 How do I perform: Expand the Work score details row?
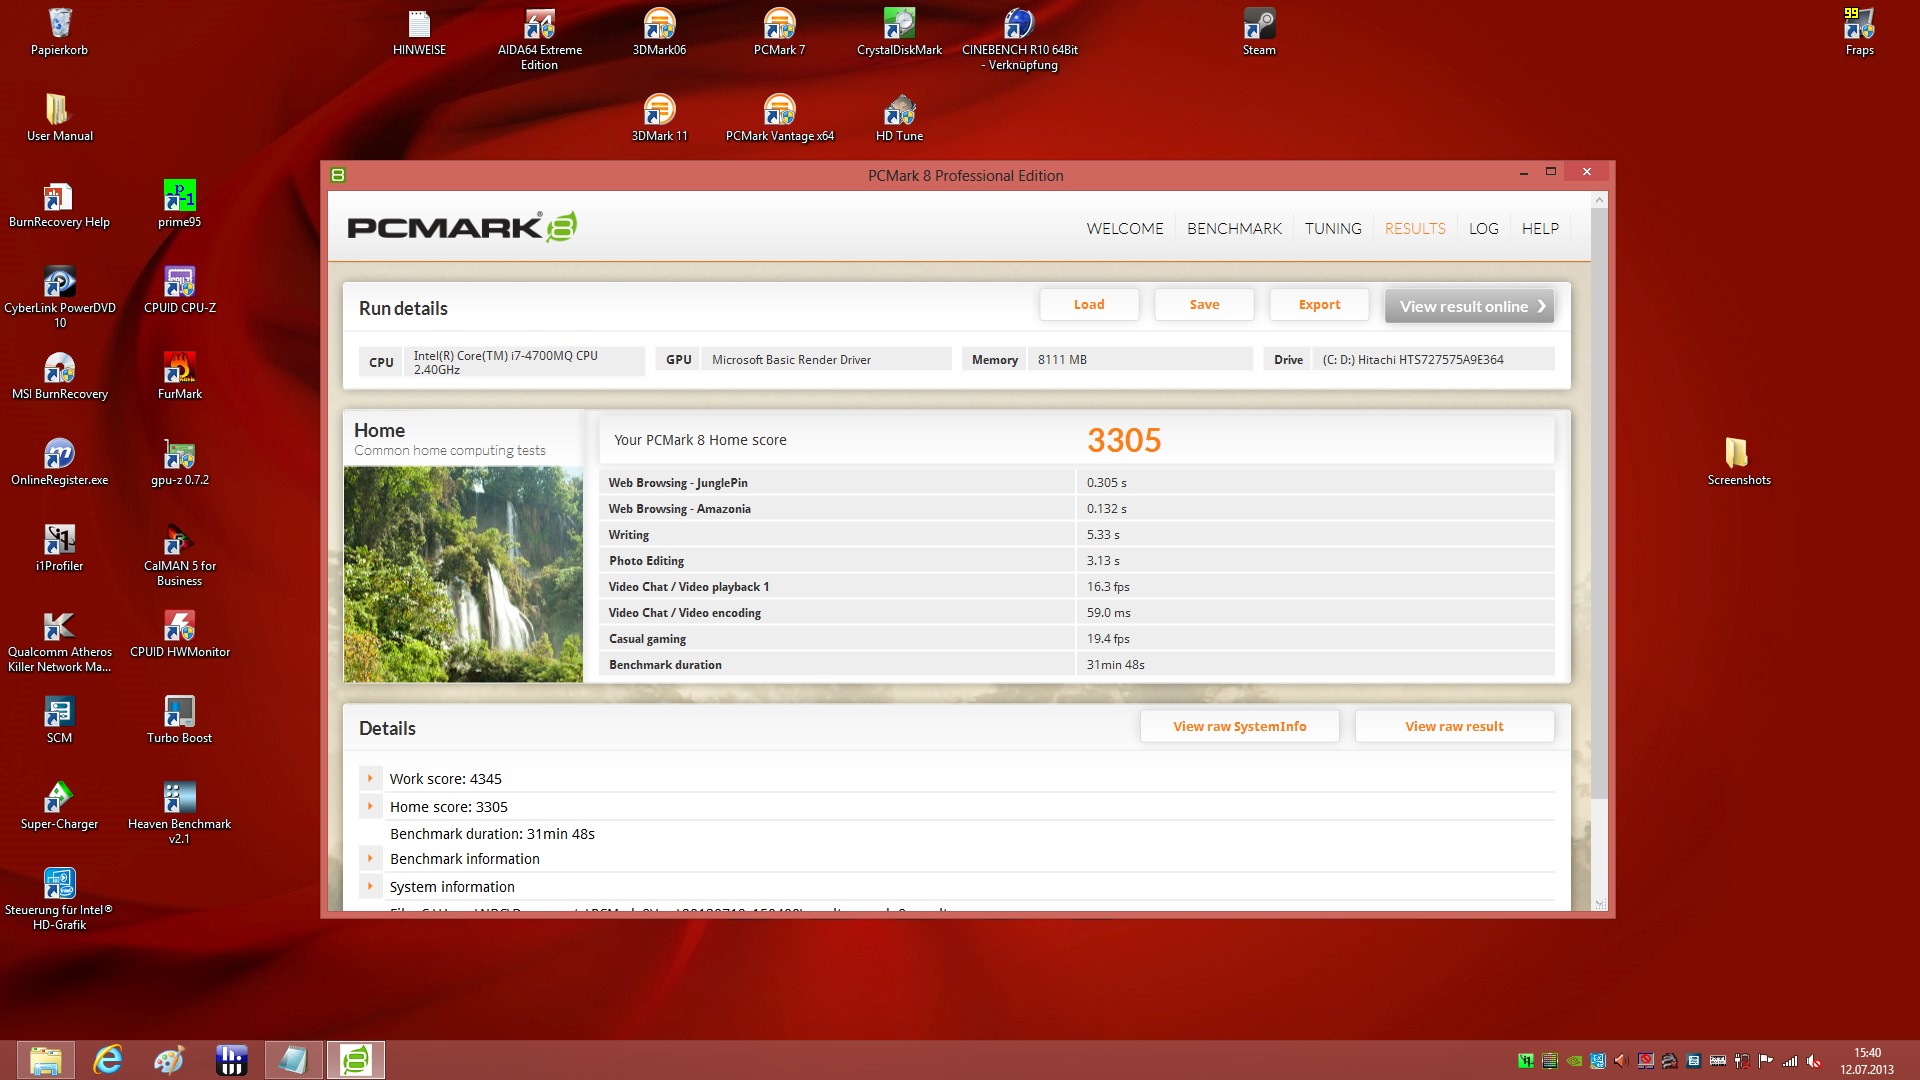tap(370, 778)
